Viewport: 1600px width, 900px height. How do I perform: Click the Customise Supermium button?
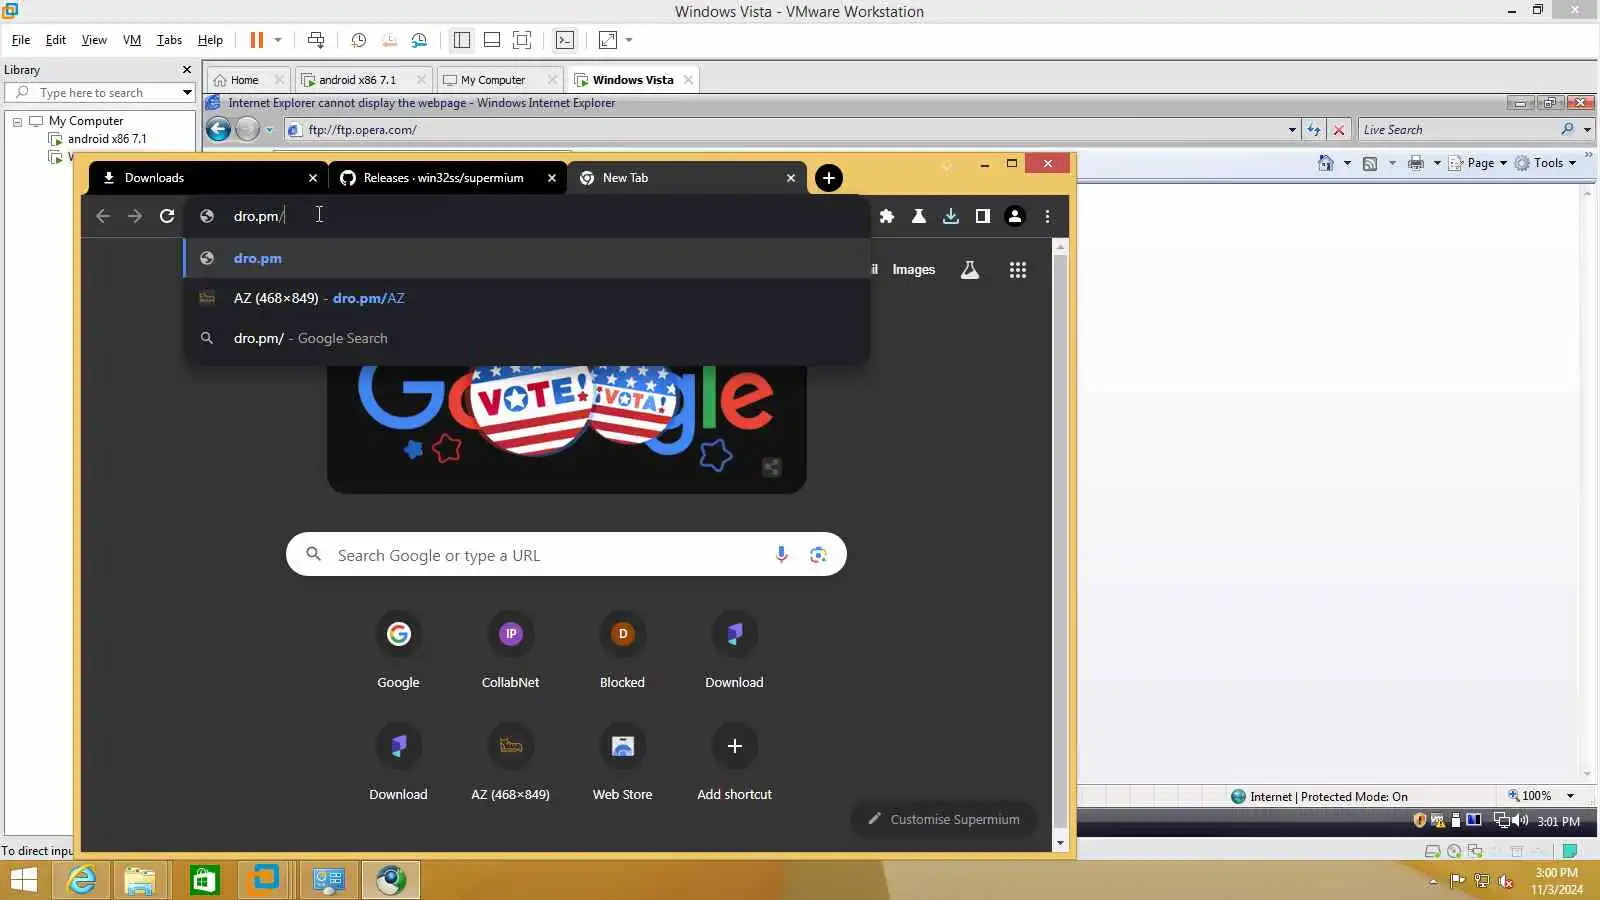(944, 819)
